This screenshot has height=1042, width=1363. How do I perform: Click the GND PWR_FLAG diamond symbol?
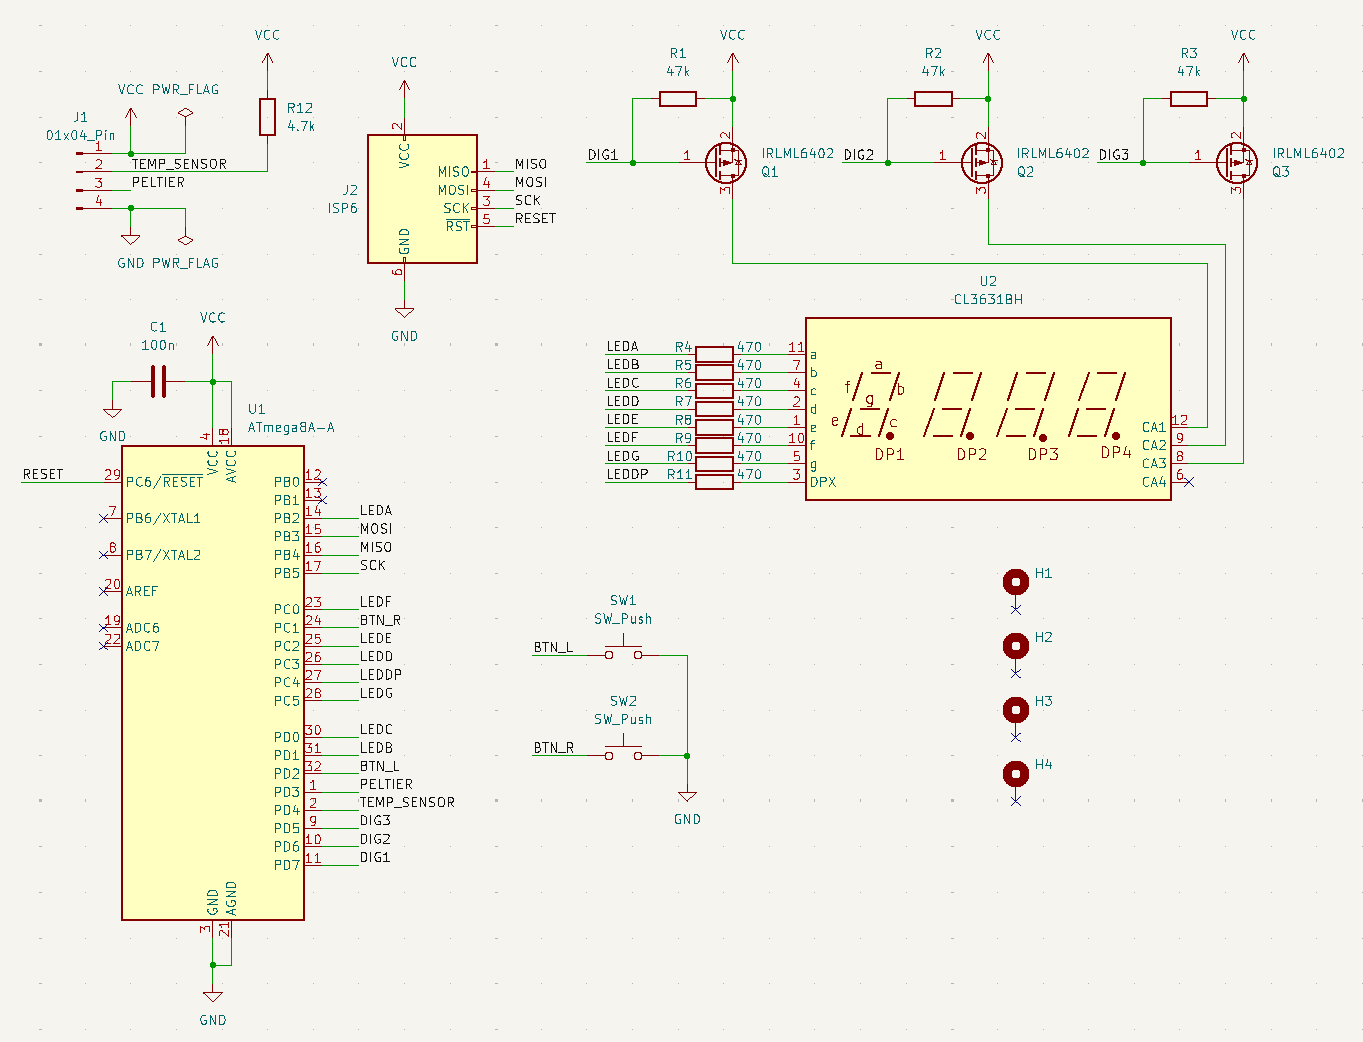[x=185, y=240]
